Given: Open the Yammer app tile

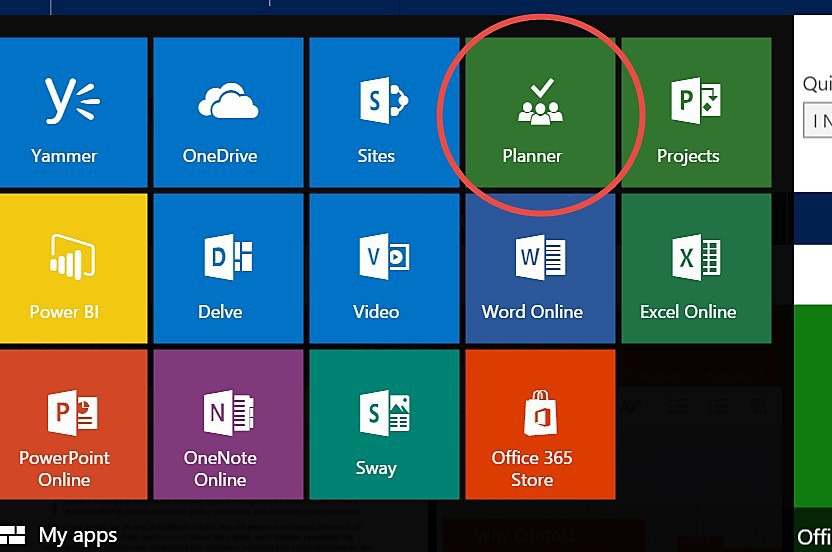Looking at the screenshot, I should 65,112.
